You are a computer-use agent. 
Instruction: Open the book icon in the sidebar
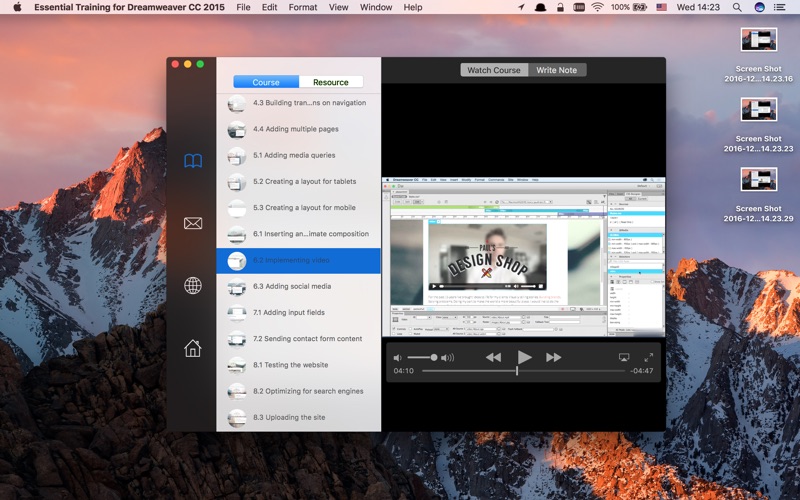(x=193, y=161)
